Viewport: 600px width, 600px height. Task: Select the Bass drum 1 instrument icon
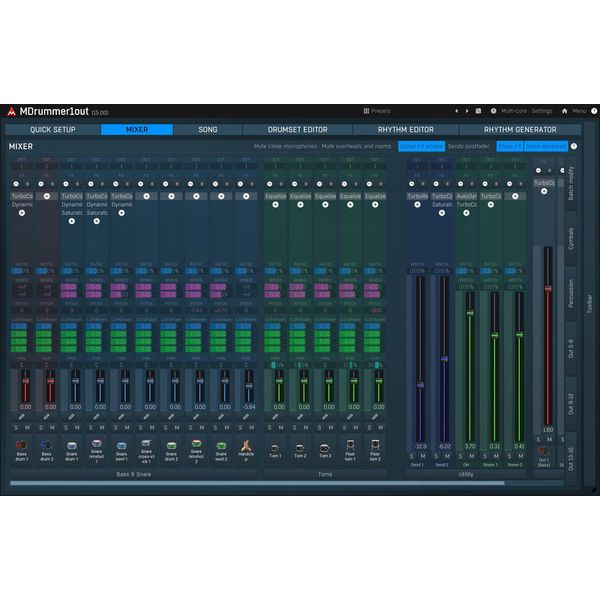[x=21, y=445]
